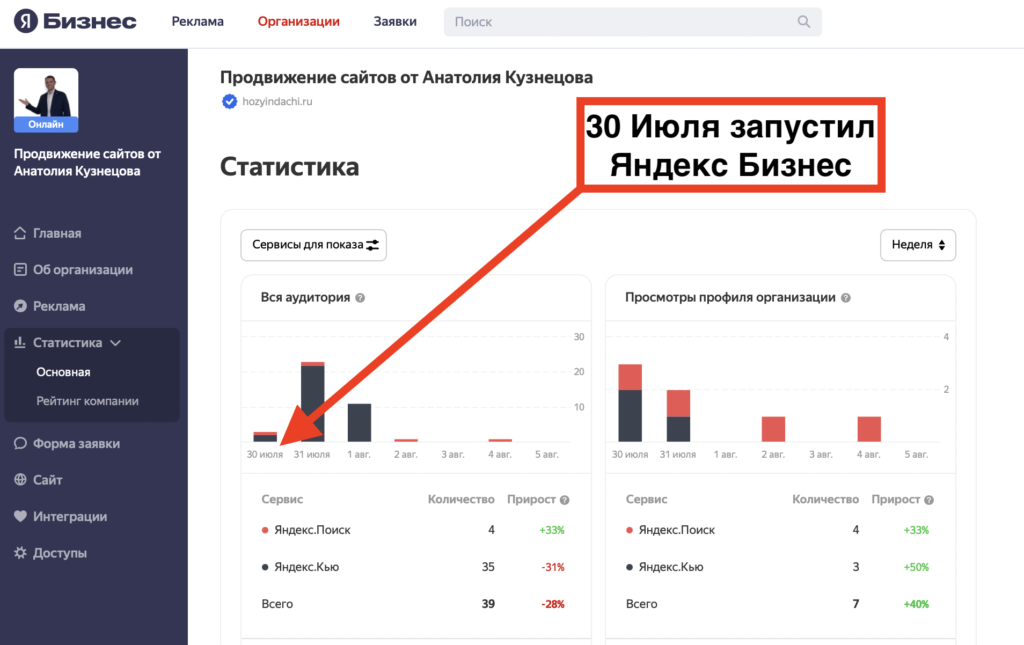Open Доступы sidebar page
The width and height of the screenshot is (1024, 645).
pyautogui.click(x=59, y=553)
